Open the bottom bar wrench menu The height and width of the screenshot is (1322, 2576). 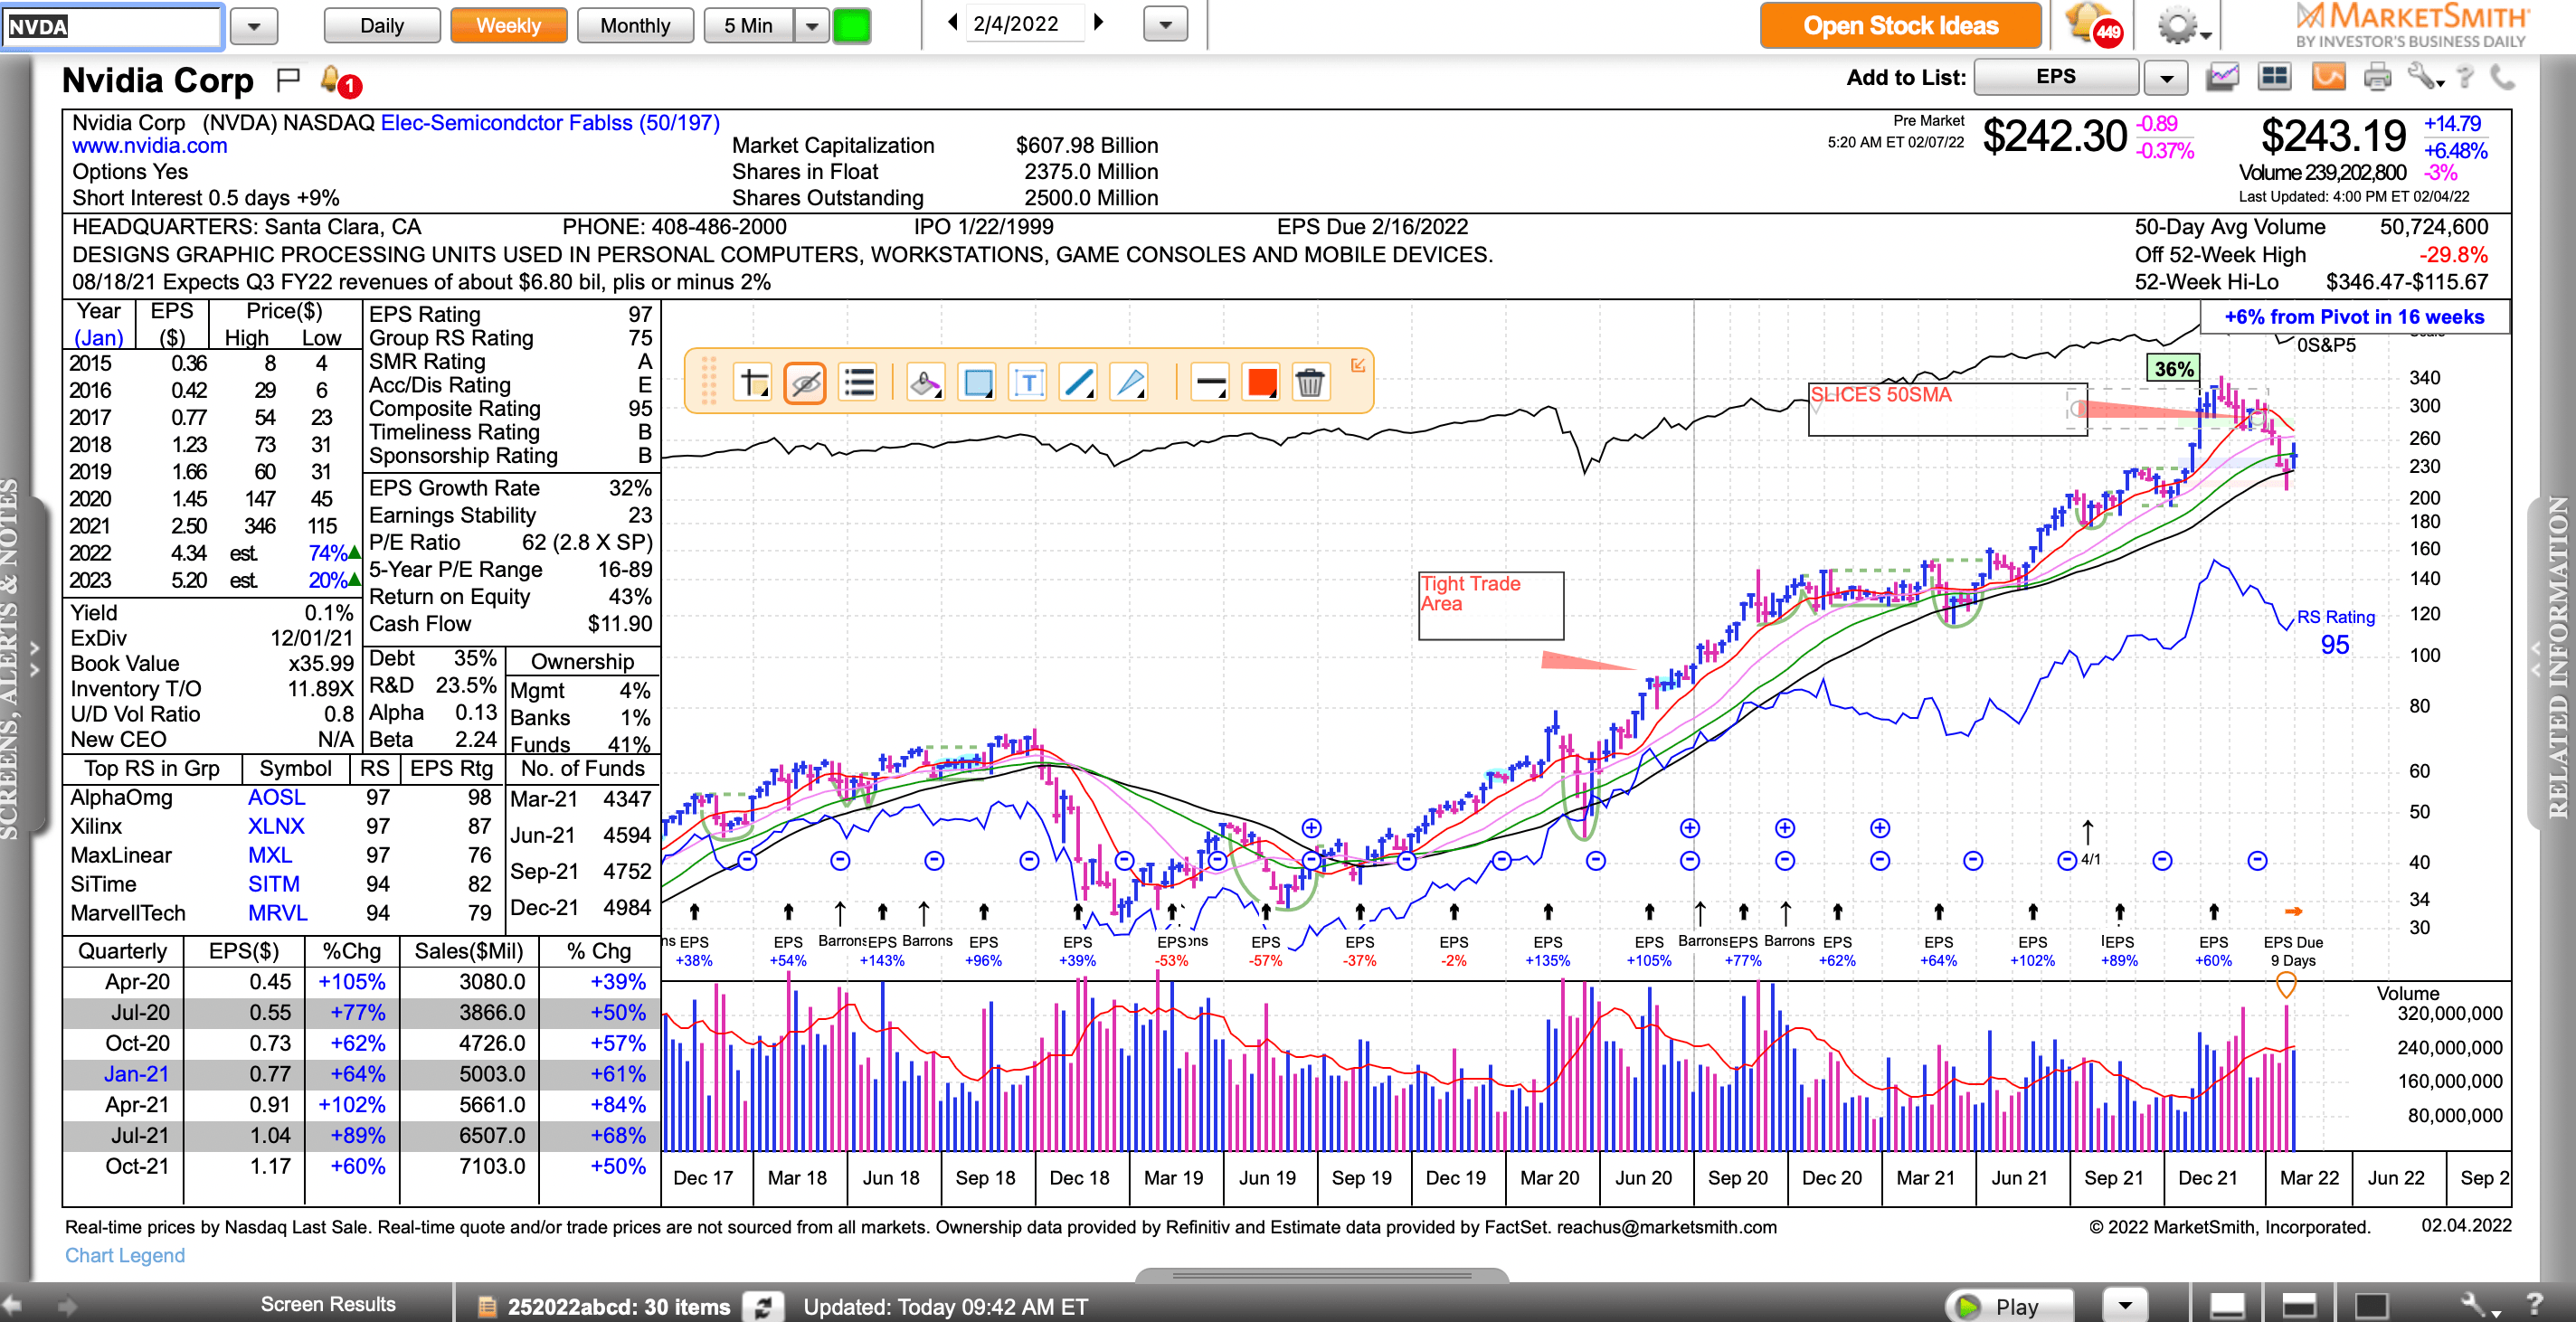click(x=2479, y=1306)
